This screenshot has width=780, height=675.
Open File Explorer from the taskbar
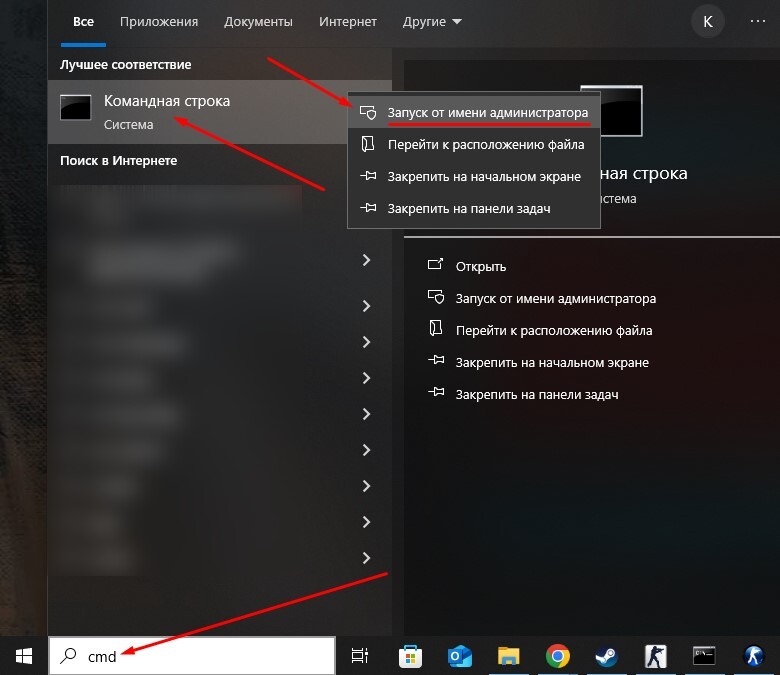click(x=509, y=656)
